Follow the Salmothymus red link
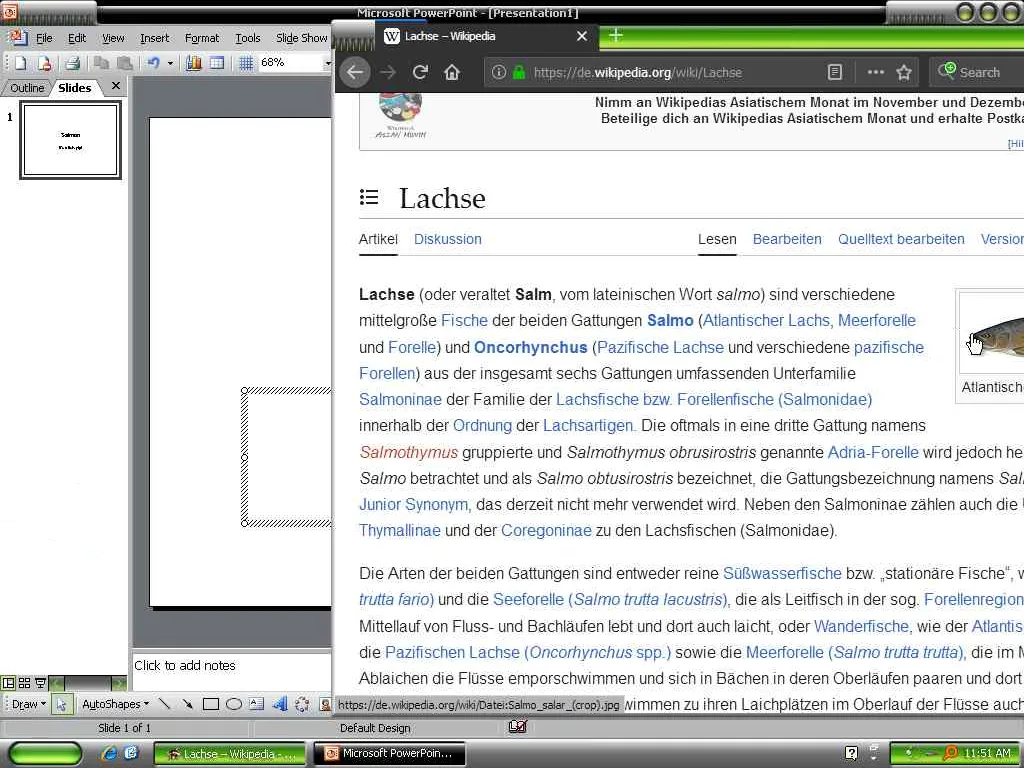1024x768 pixels. (409, 452)
